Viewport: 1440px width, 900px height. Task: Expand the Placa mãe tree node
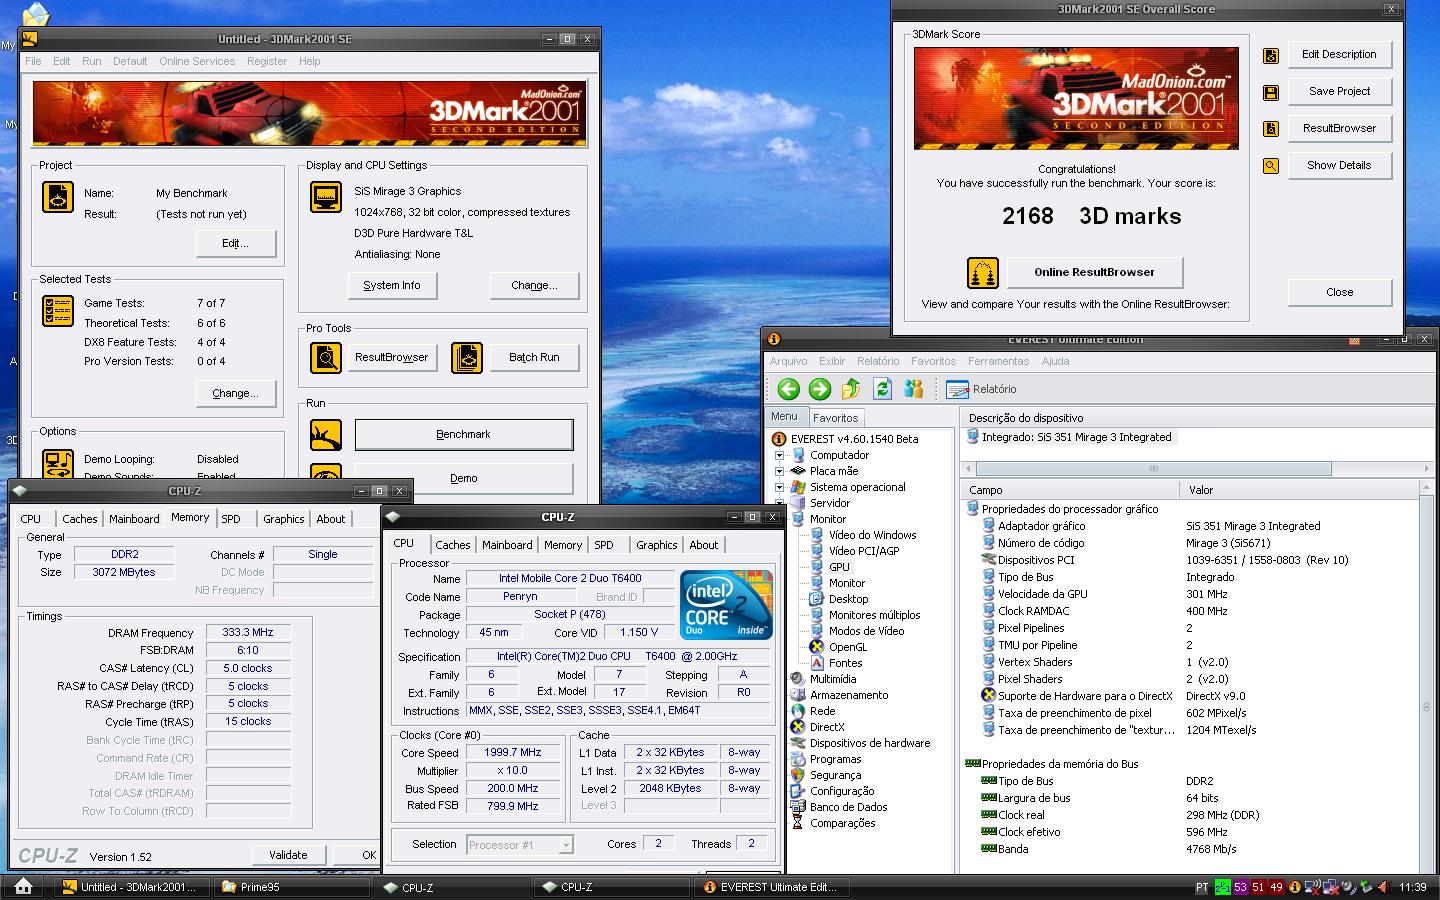(780, 471)
